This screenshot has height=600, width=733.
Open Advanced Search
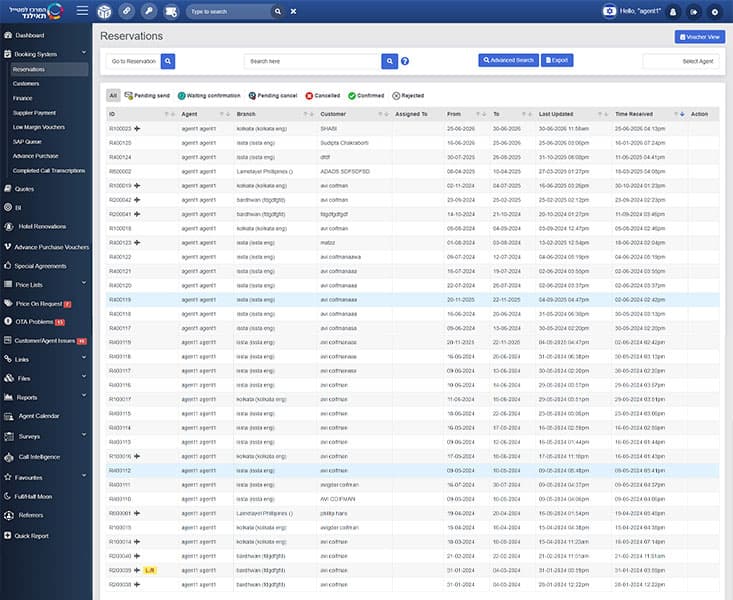(x=509, y=60)
